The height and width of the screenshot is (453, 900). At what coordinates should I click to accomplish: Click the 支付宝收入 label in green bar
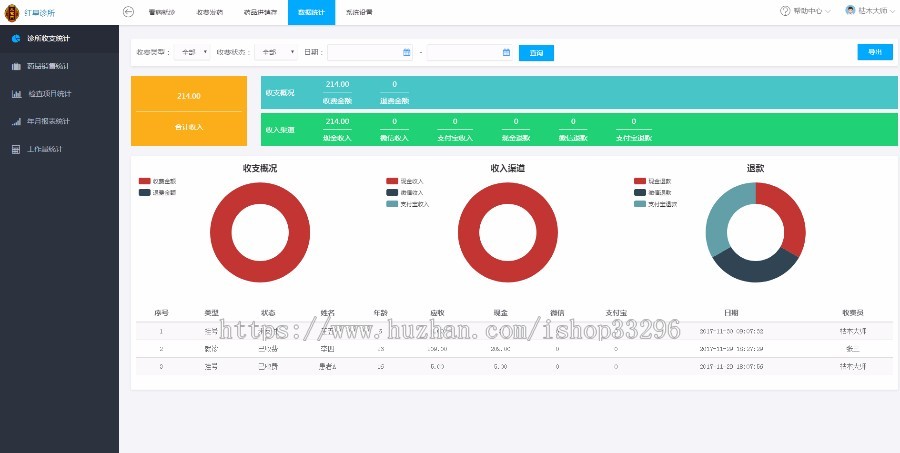[x=455, y=138]
